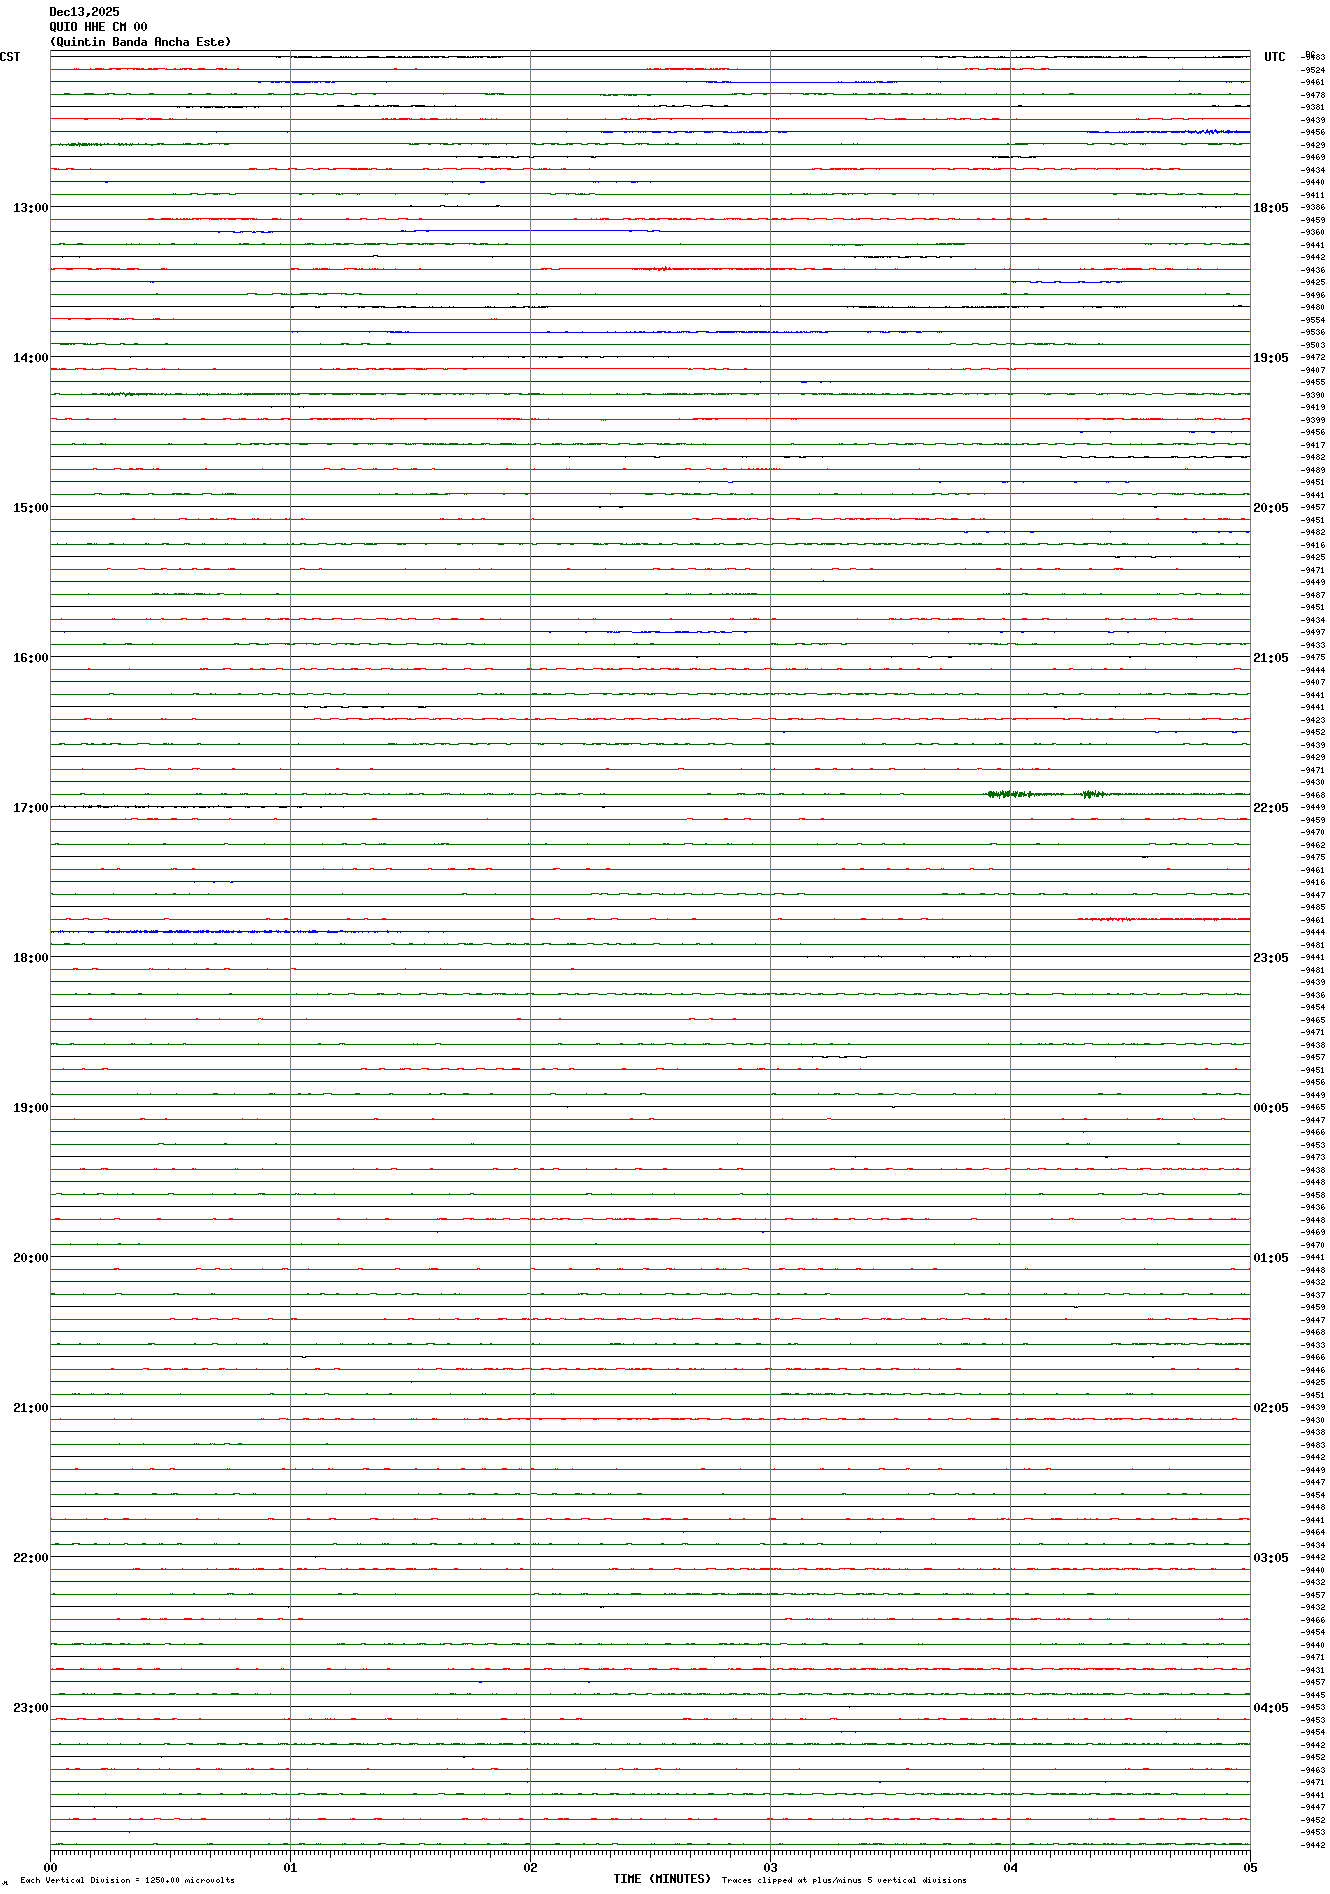
Task: Click the Traces clipped footnote text
Action: (x=844, y=1880)
